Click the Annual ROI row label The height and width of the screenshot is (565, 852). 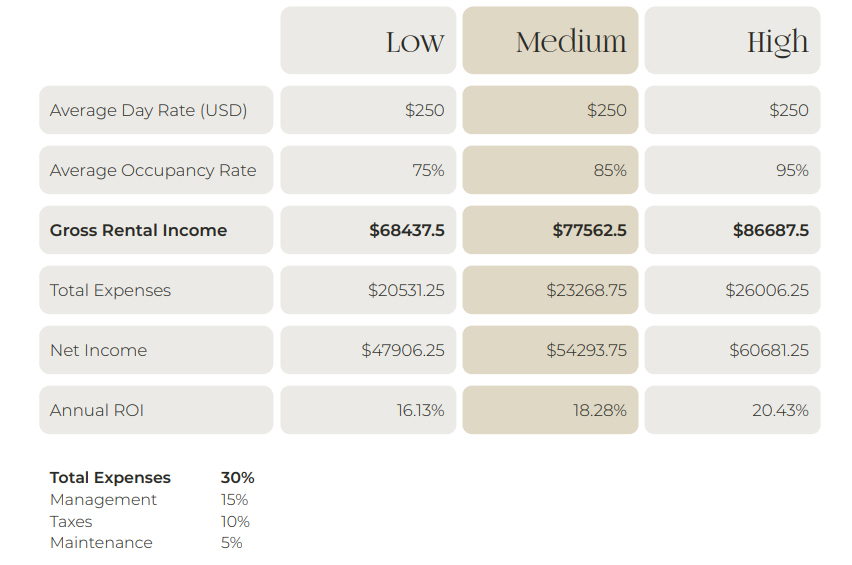point(156,410)
